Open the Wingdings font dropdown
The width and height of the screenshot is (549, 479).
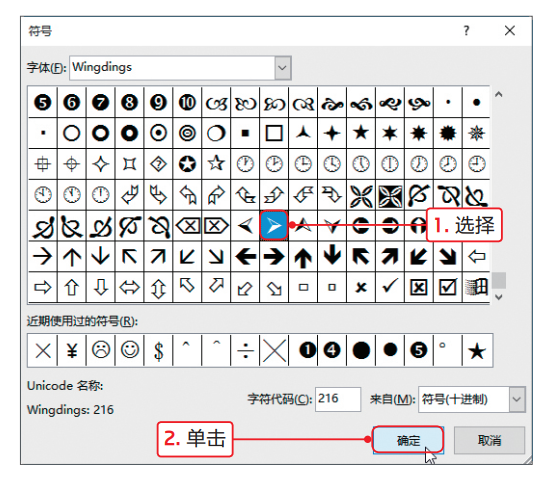(x=283, y=68)
